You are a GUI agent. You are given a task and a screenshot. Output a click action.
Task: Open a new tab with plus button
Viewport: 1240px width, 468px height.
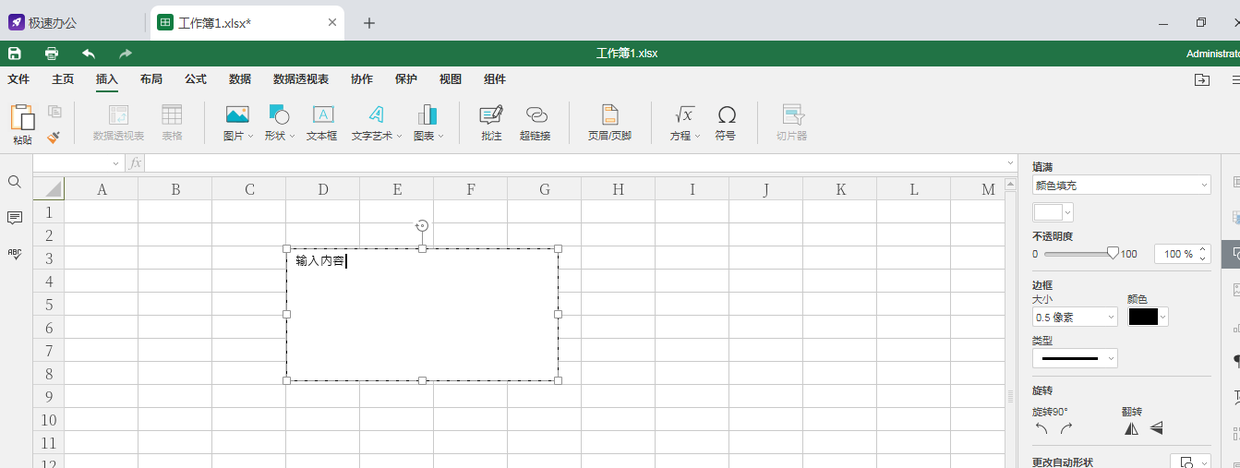tap(369, 23)
